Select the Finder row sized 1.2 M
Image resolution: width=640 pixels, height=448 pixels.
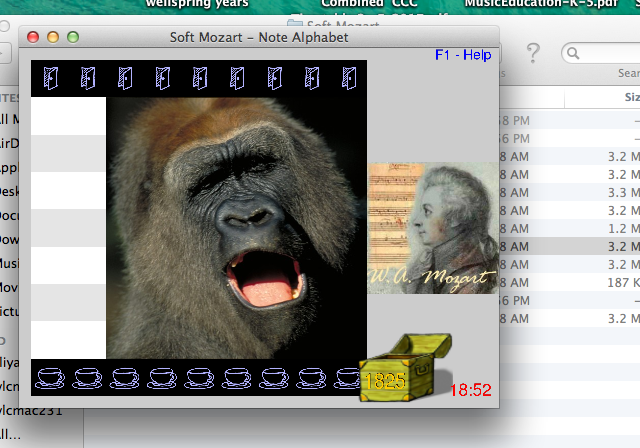pyautogui.click(x=569, y=228)
